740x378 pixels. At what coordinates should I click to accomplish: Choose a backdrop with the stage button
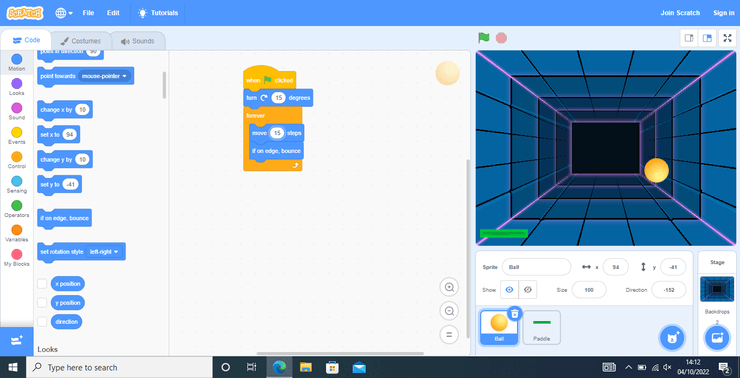[x=717, y=337]
